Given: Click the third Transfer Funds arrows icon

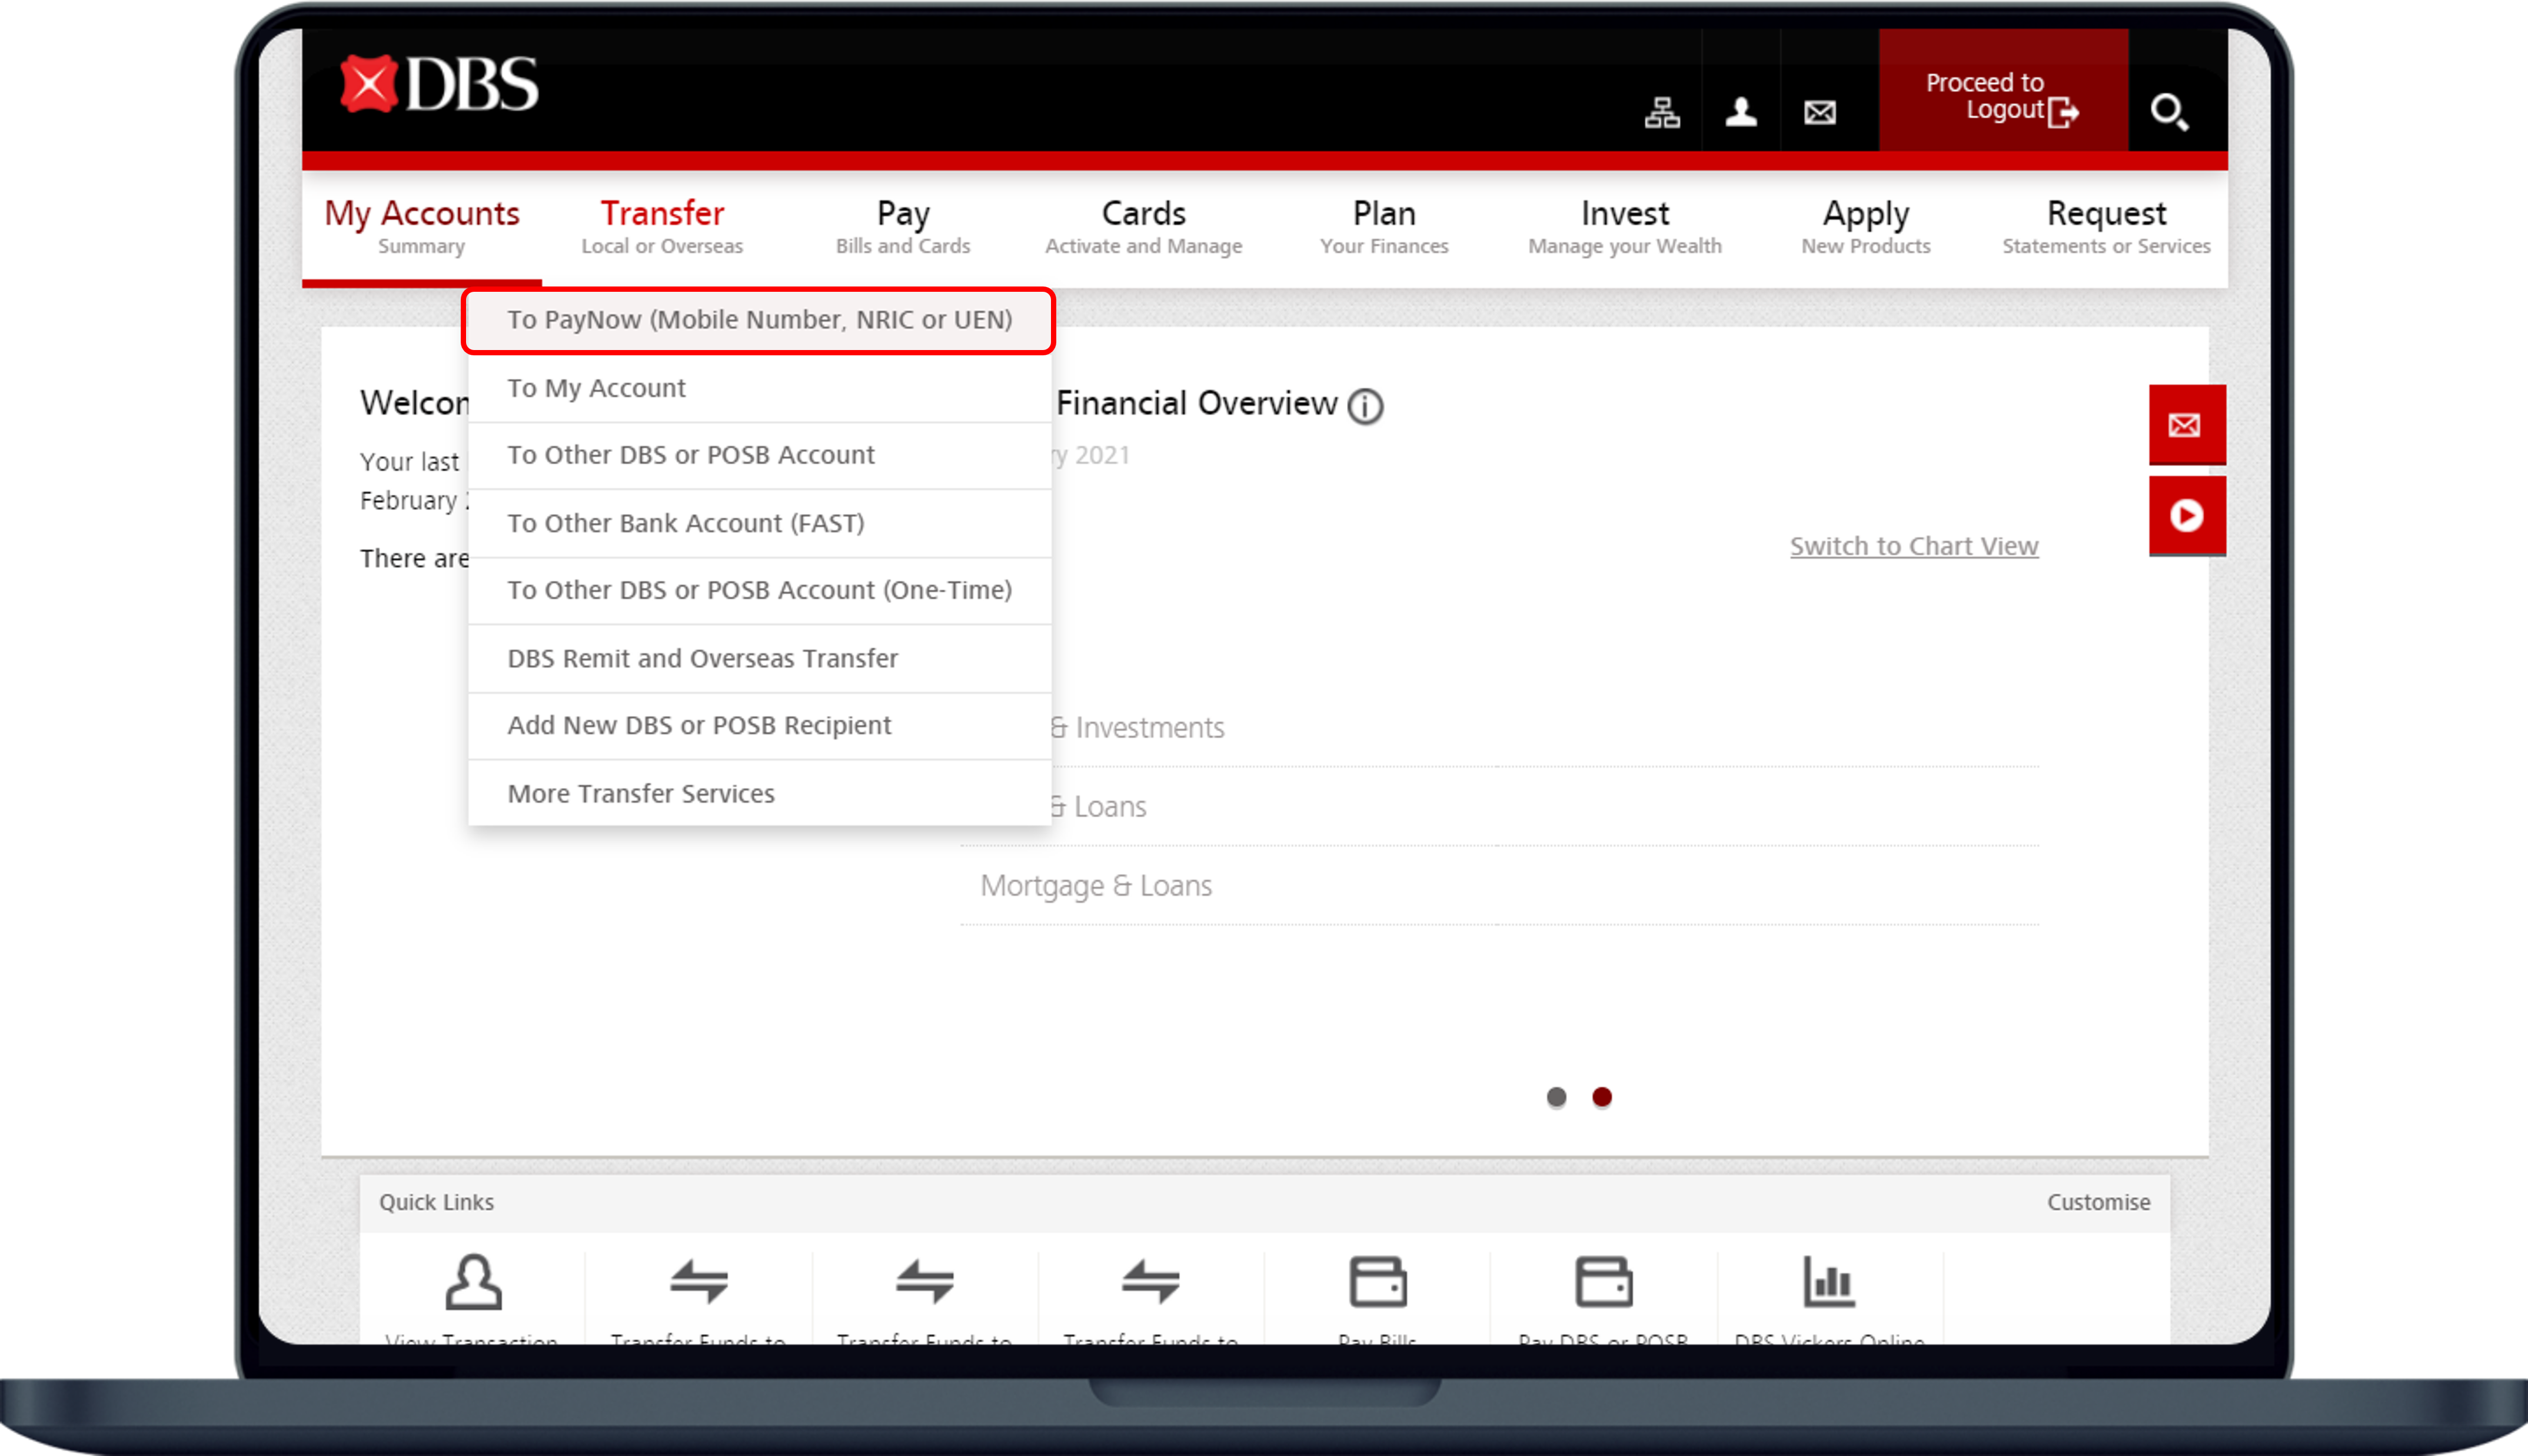Looking at the screenshot, I should pyautogui.click(x=1150, y=1282).
